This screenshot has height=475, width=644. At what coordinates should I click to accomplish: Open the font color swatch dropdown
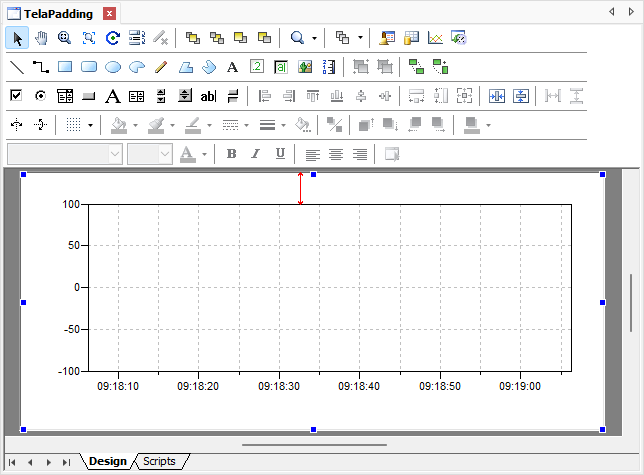pyautogui.click(x=203, y=154)
